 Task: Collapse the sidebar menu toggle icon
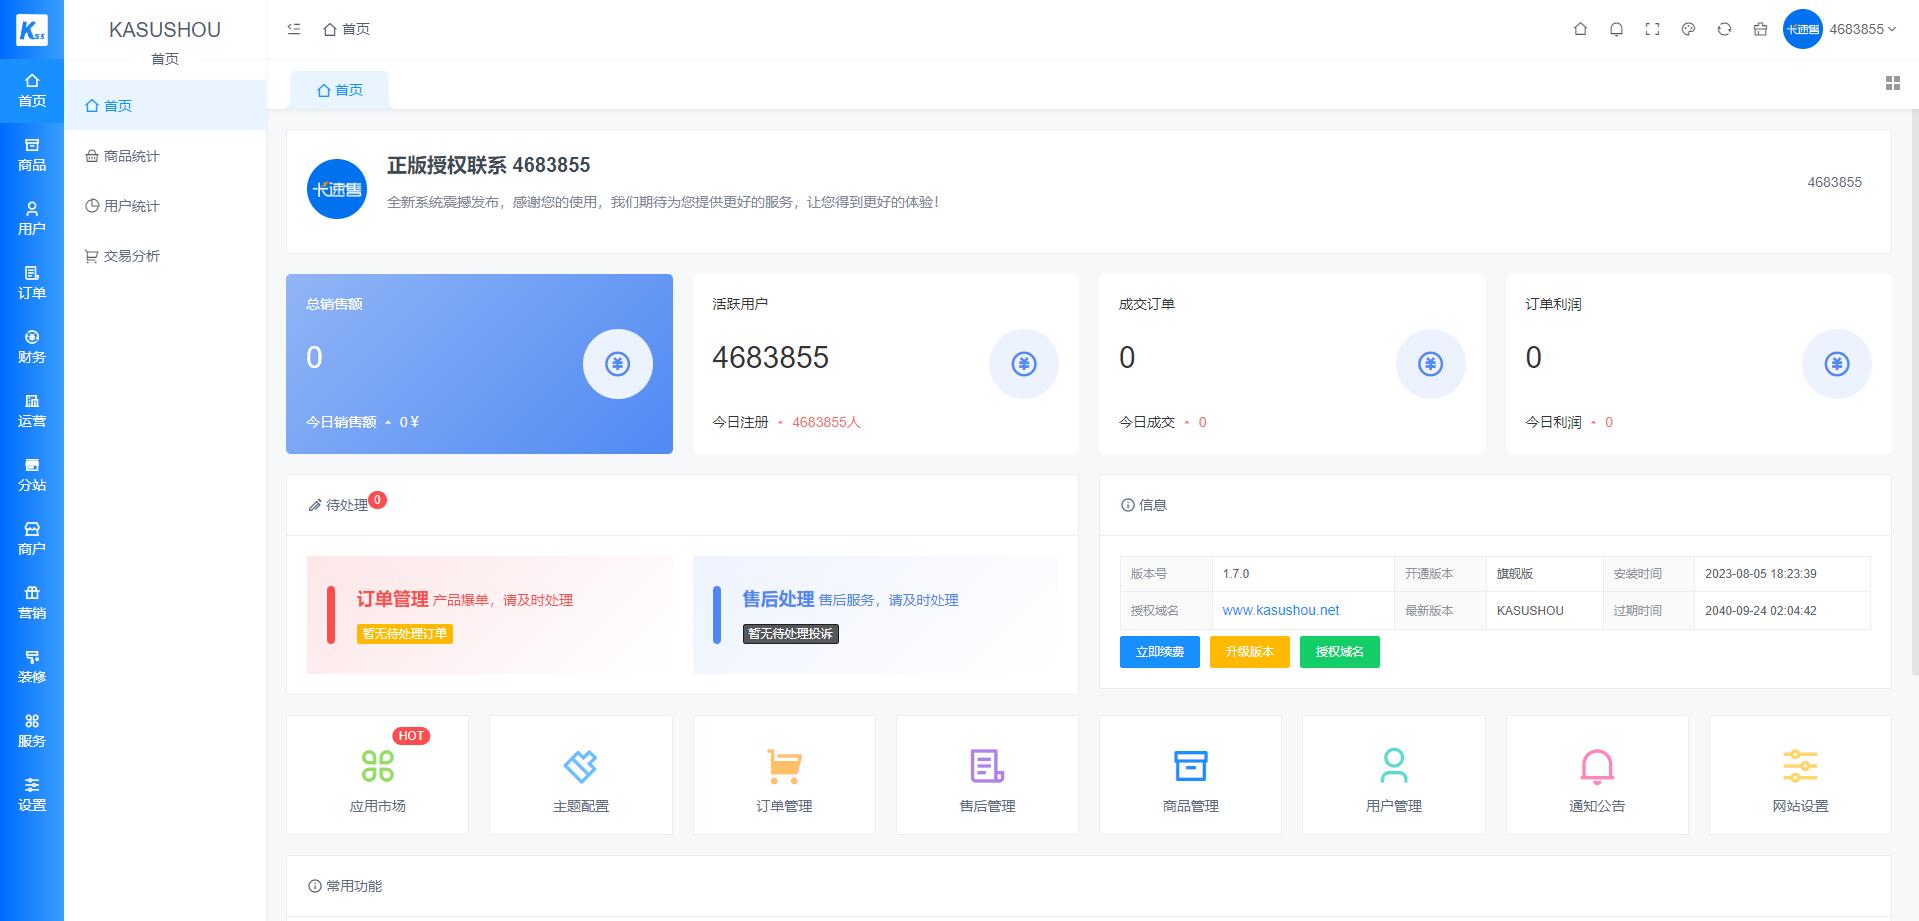294,29
